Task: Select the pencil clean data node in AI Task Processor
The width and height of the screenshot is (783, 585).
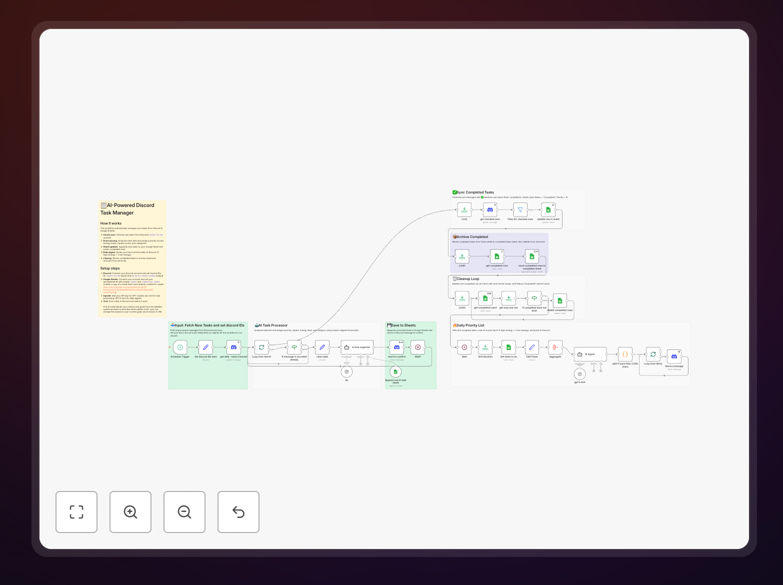Action: click(x=322, y=347)
